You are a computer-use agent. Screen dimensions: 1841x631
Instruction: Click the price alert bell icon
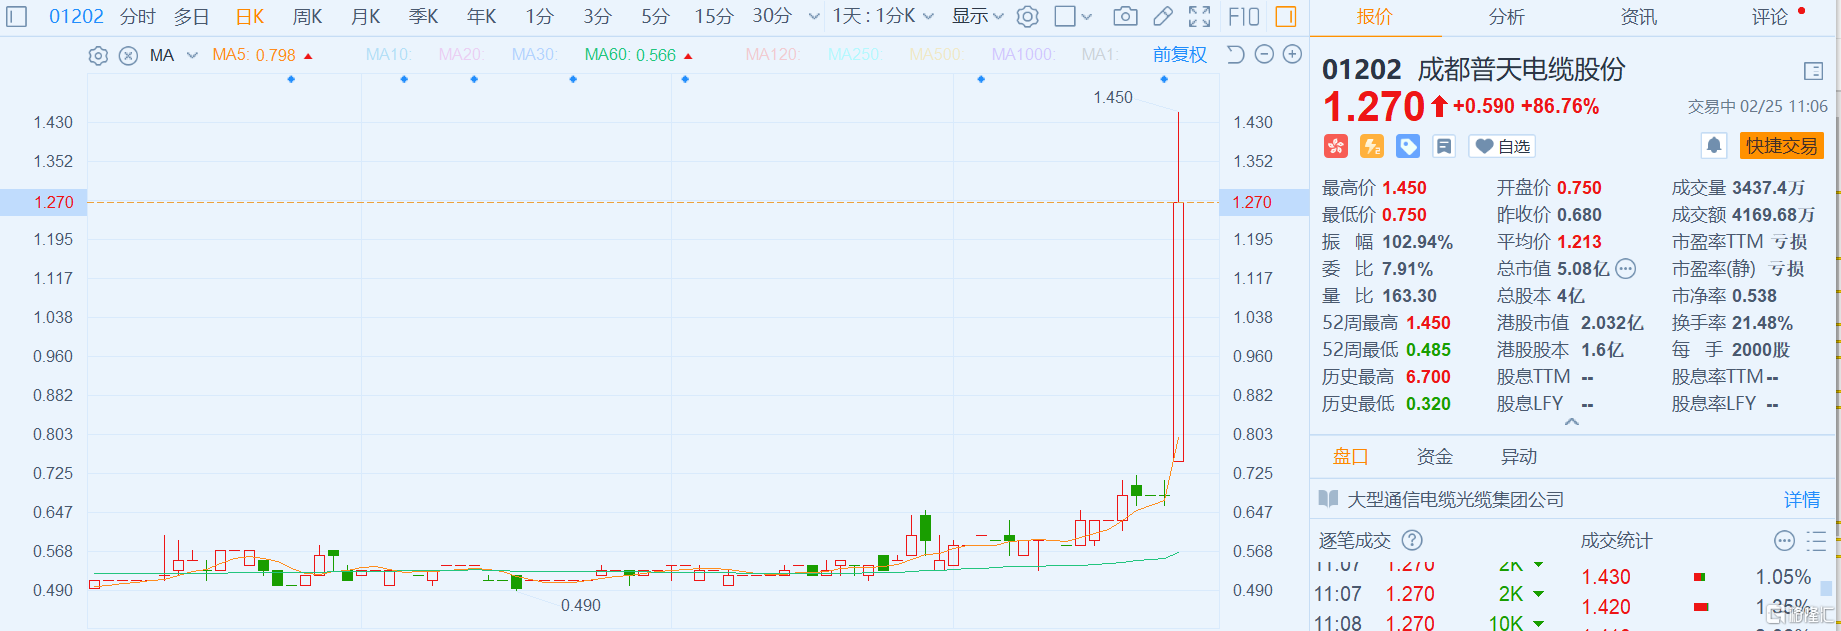[x=1713, y=146]
